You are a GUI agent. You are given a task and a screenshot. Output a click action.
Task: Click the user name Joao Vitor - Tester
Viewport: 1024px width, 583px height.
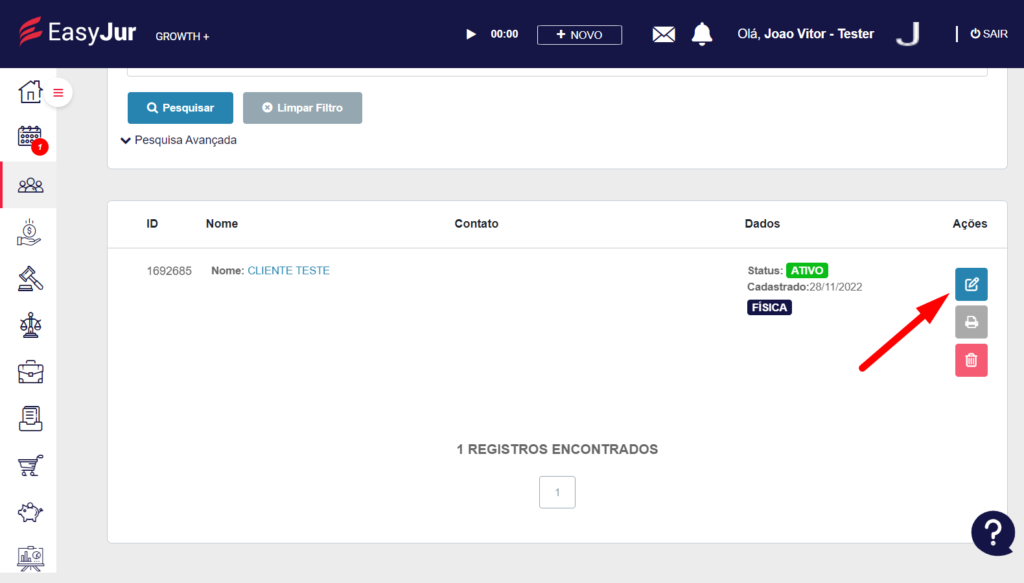click(819, 34)
